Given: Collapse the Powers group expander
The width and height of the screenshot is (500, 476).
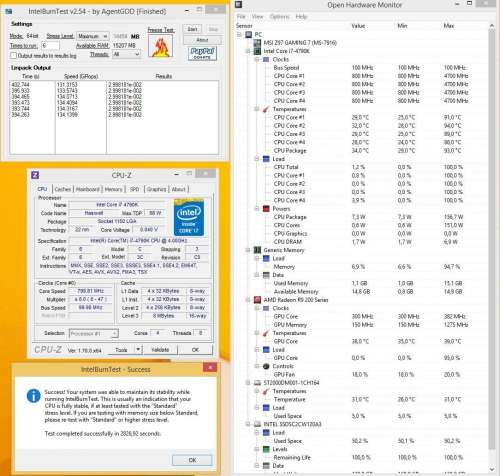Looking at the screenshot, I should 257,209.
